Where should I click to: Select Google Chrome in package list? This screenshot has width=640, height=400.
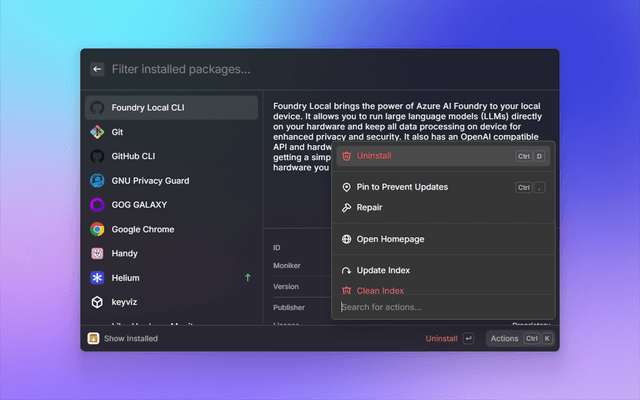171,229
